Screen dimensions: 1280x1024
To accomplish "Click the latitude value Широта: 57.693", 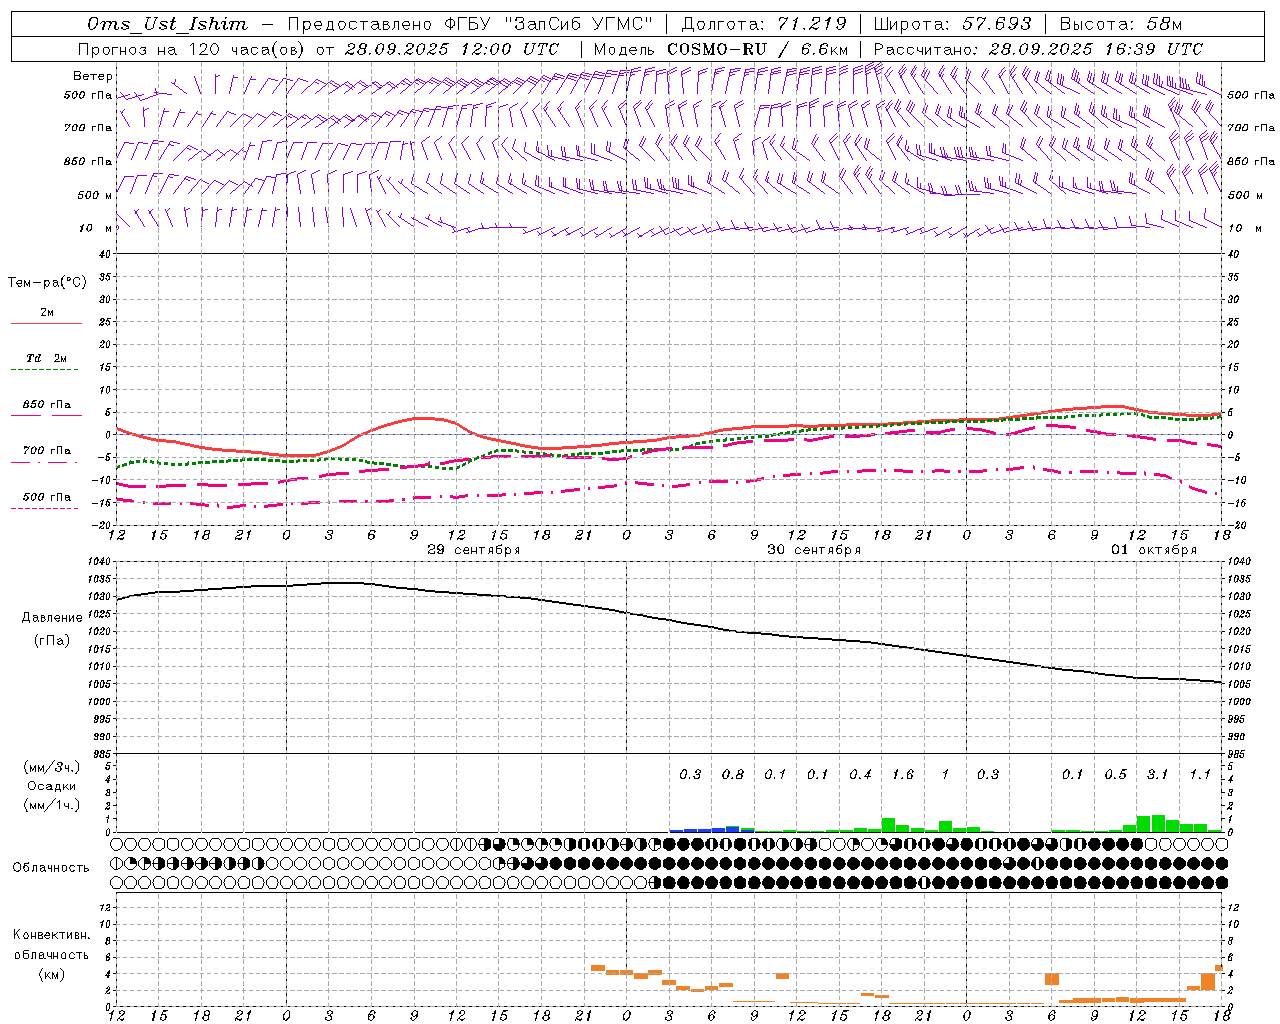I will [952, 24].
